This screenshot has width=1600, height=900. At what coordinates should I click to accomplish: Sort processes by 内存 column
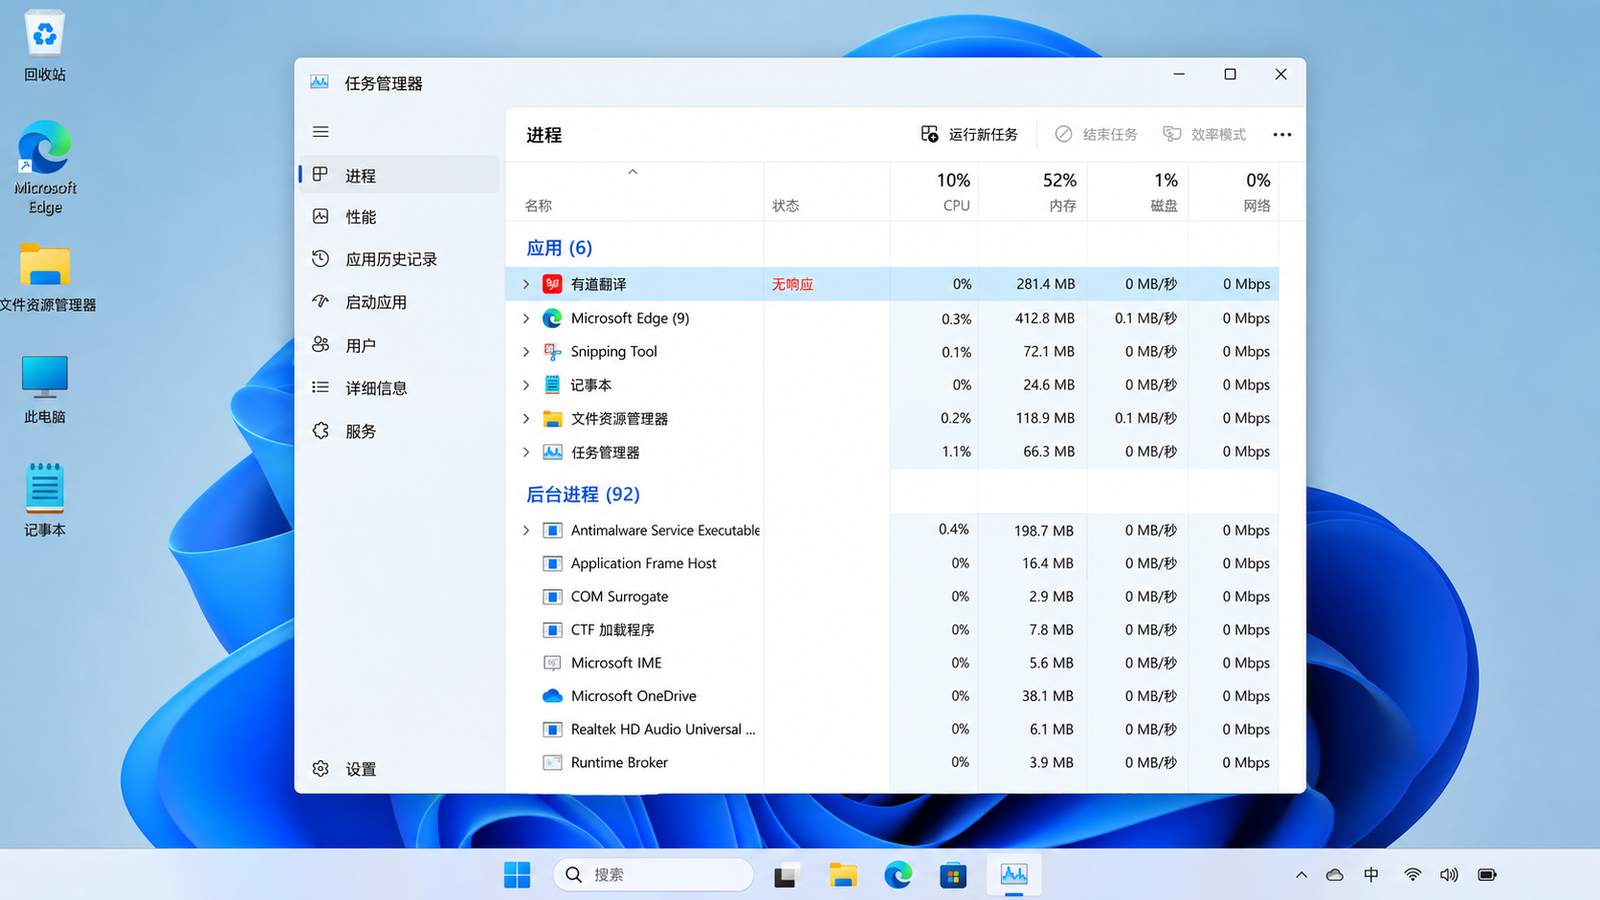click(x=1032, y=192)
